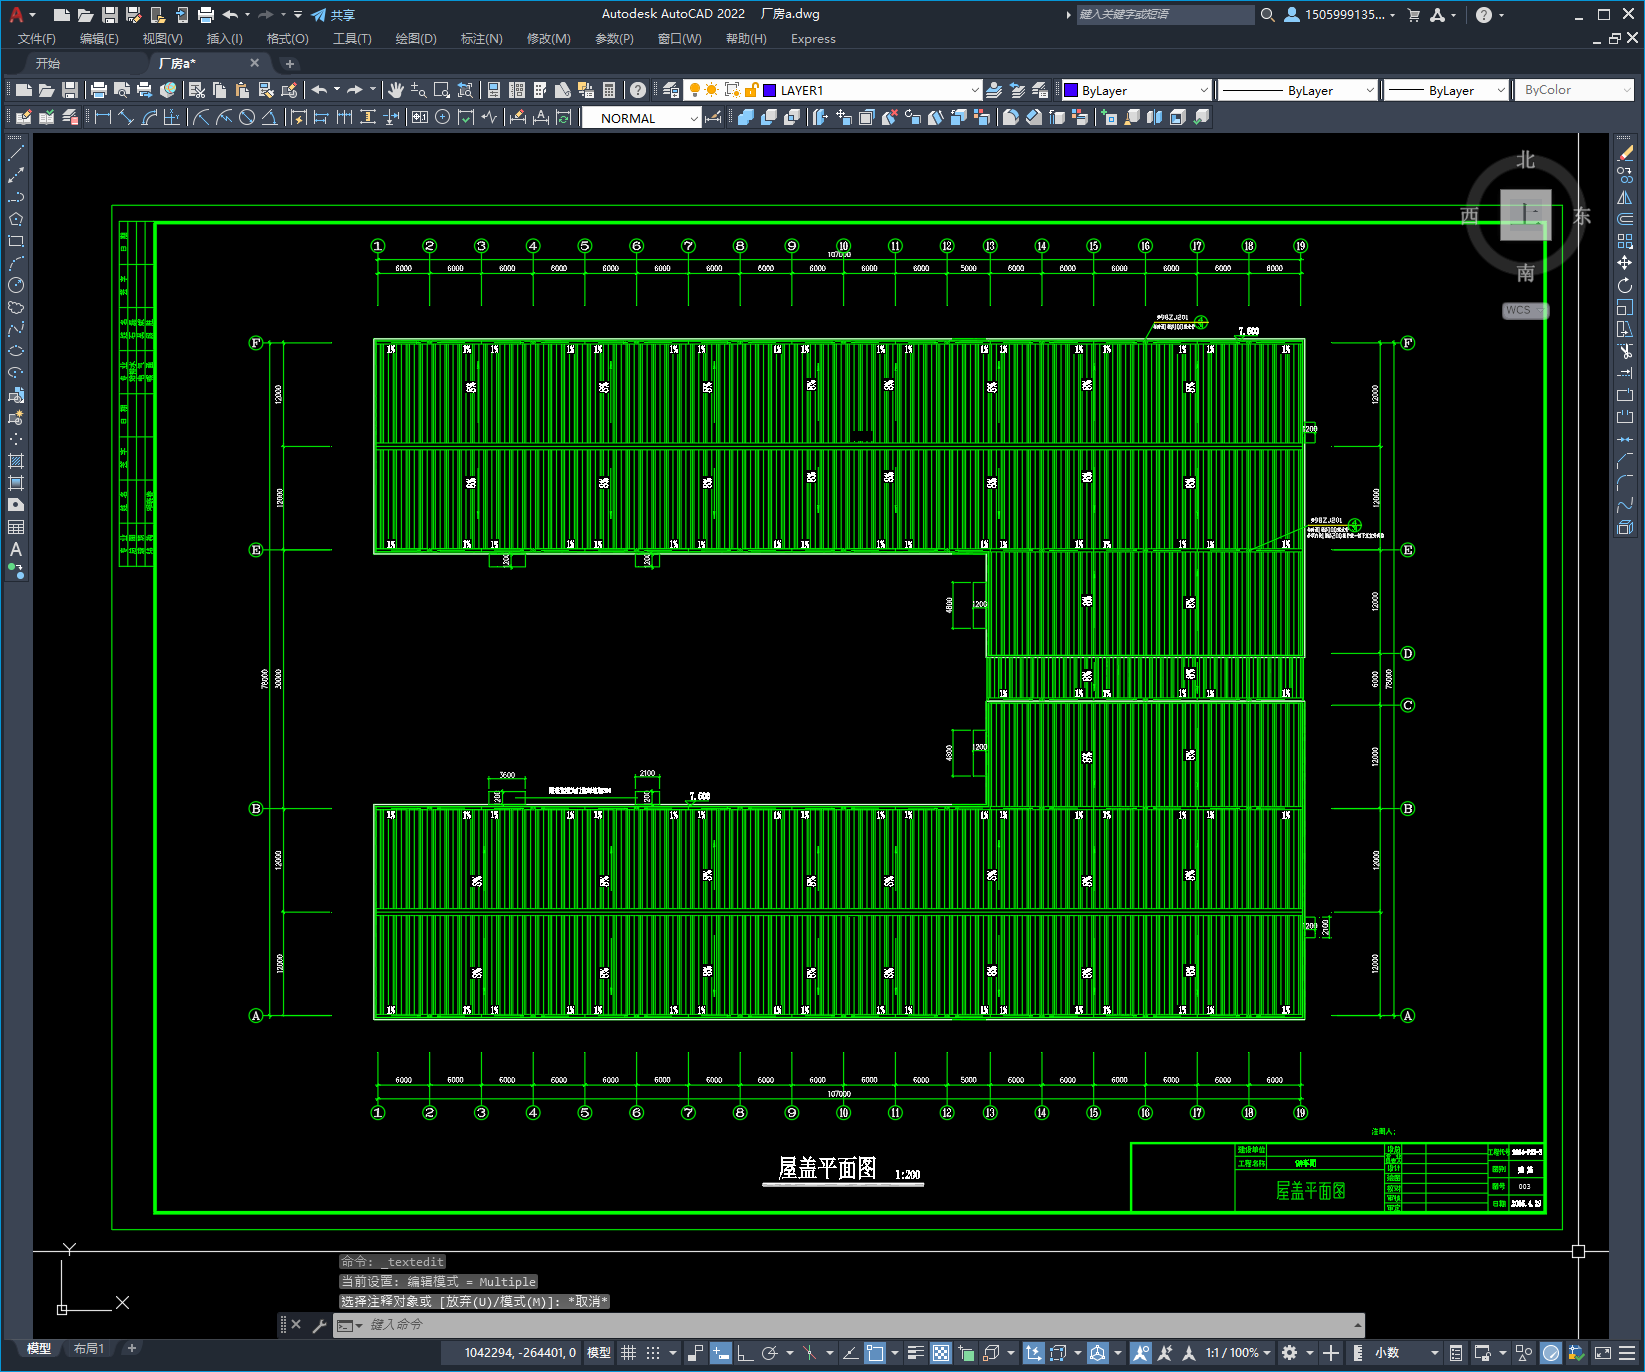Click the 模型 model space status button
Viewport: 1645px width, 1372px height.
coord(599,1353)
